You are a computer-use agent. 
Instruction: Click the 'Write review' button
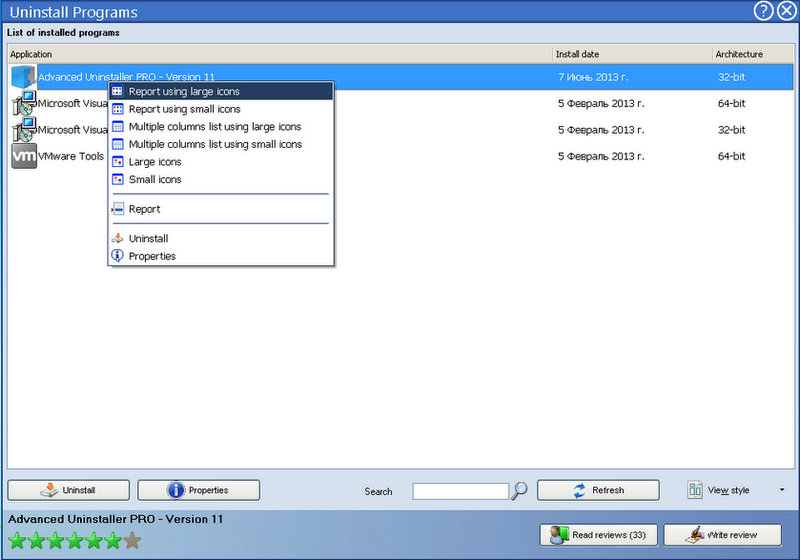pos(722,535)
